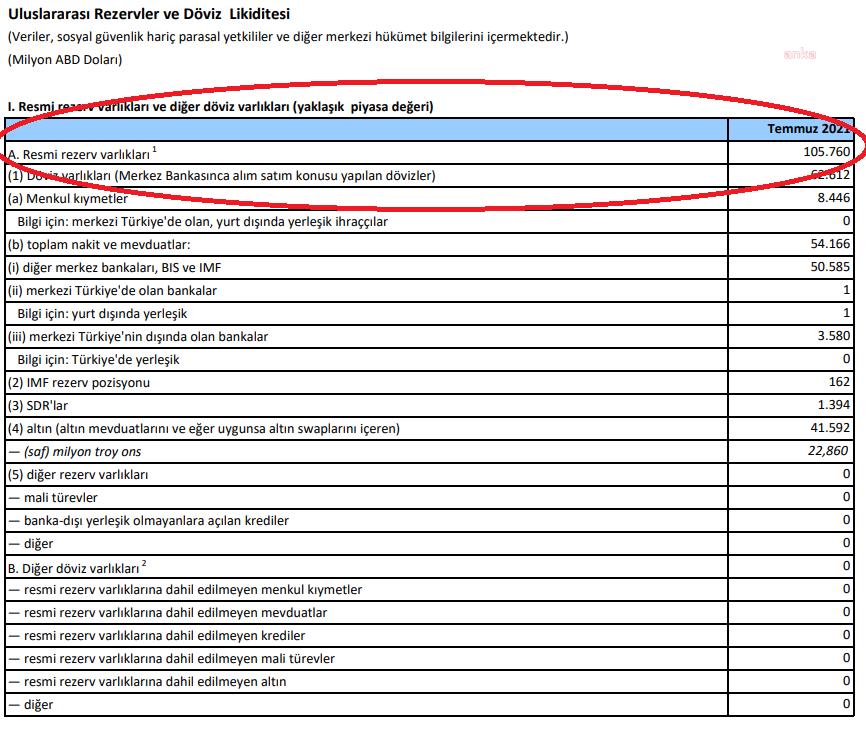
Task: Click the 162 IMF reserve position value
Action: 839,382
